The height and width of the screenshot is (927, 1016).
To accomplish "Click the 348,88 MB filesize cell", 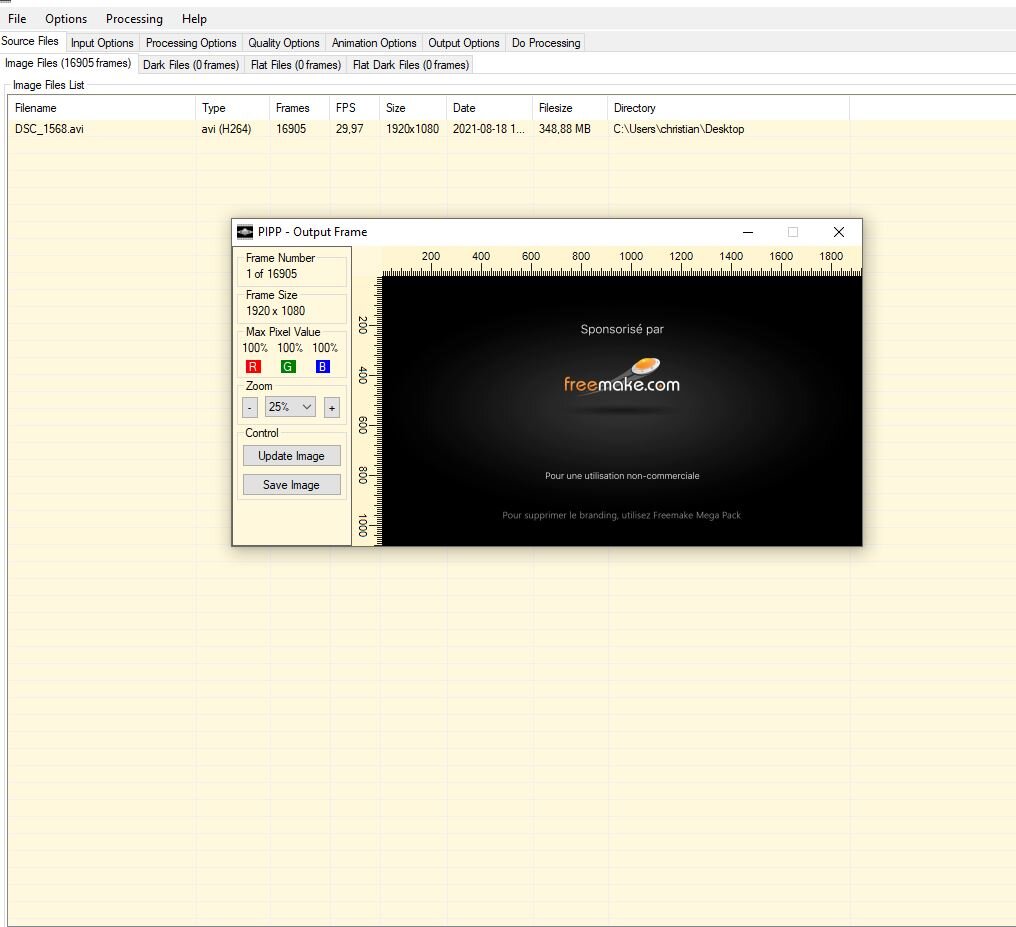I will point(564,129).
